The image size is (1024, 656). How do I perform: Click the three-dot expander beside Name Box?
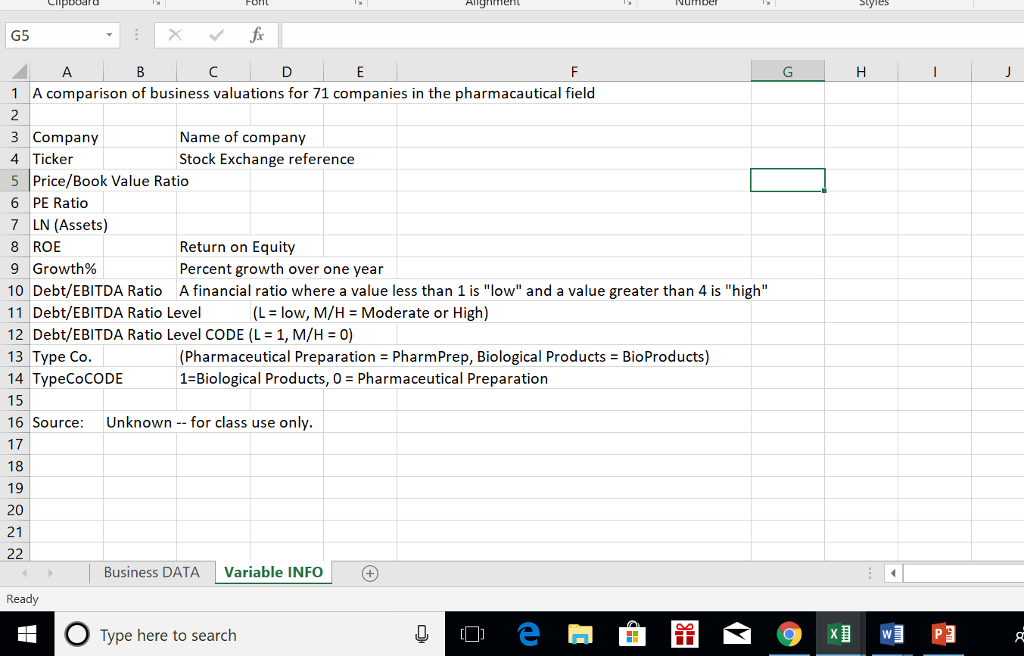137,35
